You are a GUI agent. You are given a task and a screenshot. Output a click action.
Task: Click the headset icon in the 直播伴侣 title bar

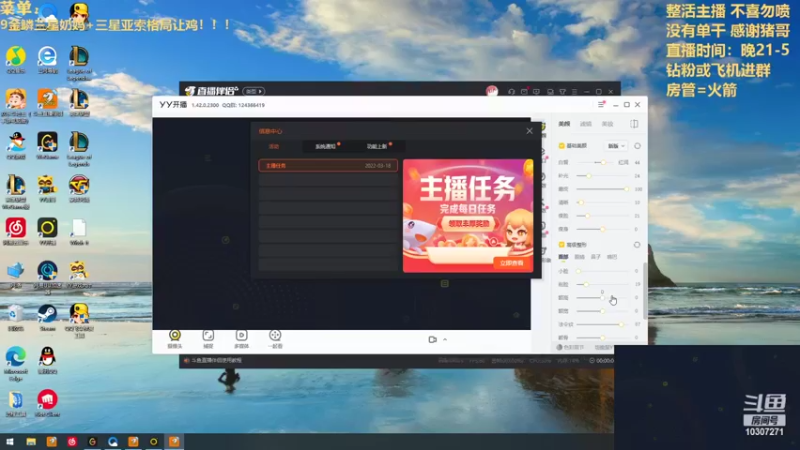tap(511, 91)
